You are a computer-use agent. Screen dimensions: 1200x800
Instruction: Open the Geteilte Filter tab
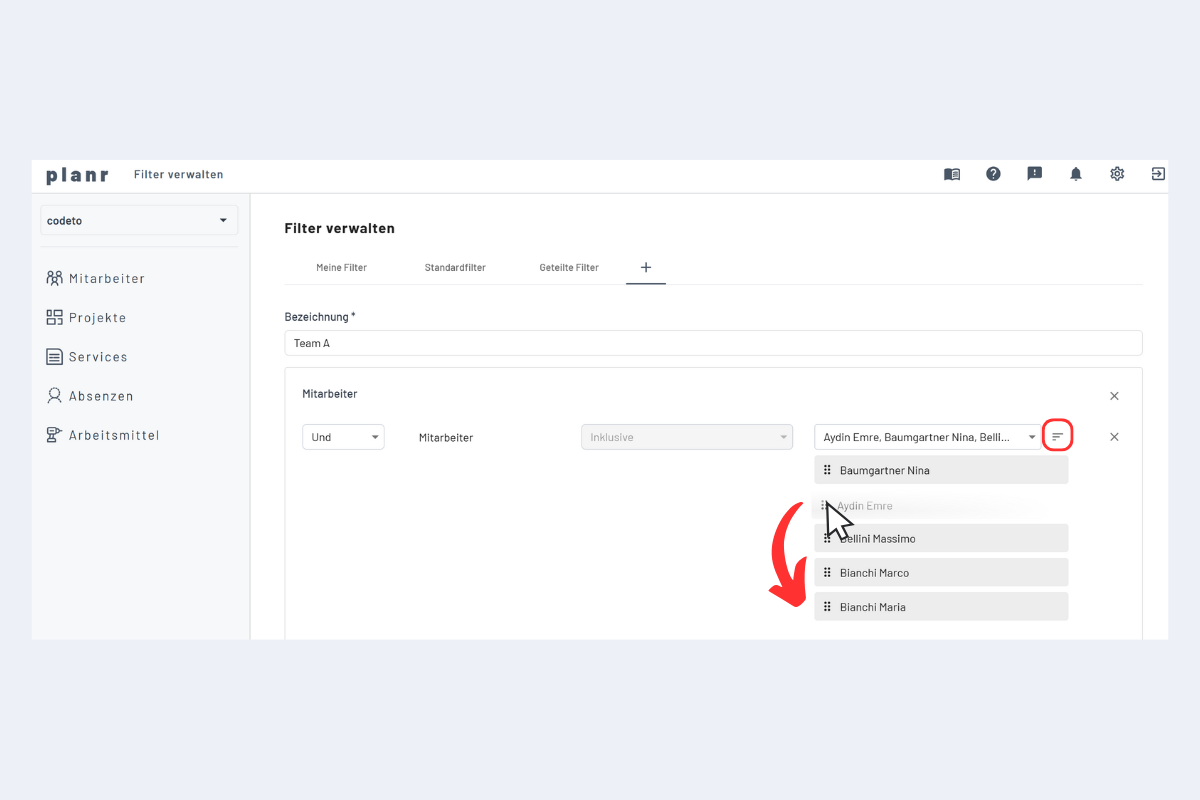click(569, 268)
